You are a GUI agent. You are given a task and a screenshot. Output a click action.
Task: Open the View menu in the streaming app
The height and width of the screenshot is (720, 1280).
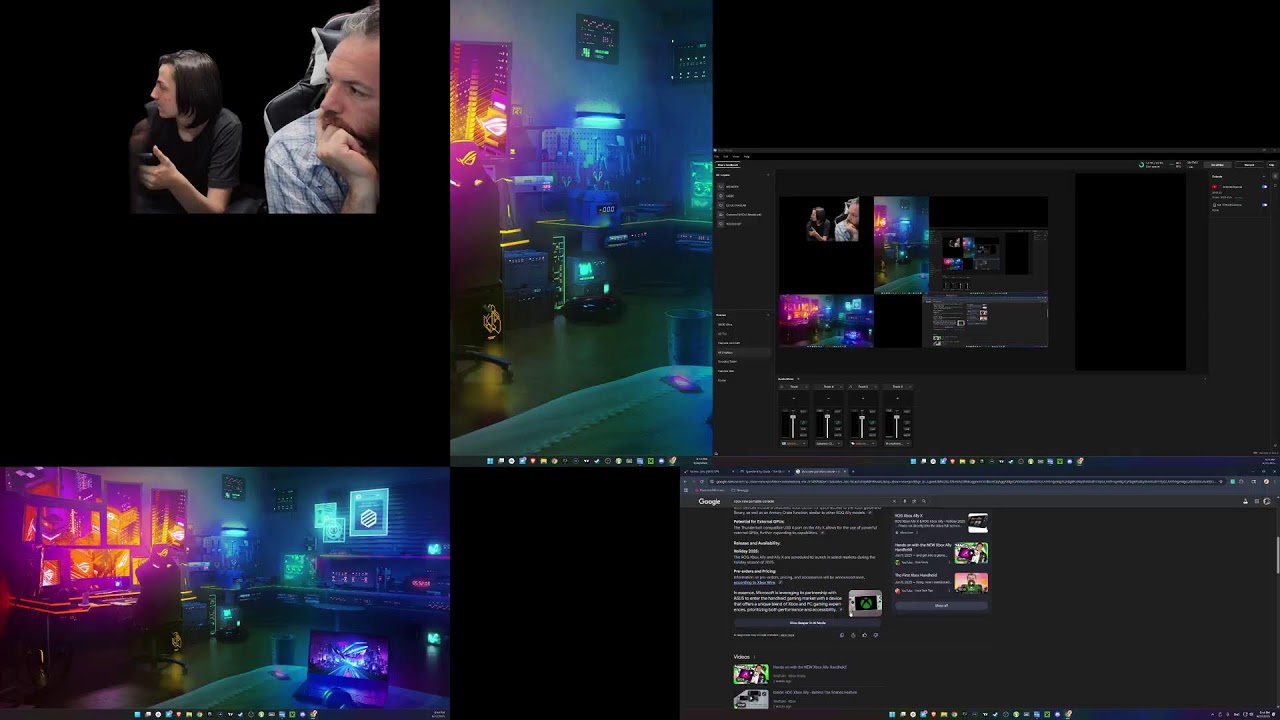[x=736, y=157]
